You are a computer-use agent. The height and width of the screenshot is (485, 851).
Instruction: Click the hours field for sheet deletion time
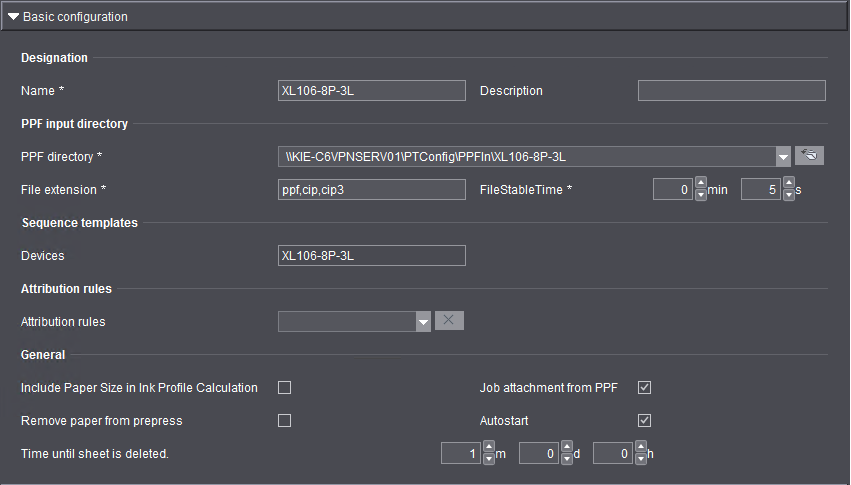pyautogui.click(x=613, y=453)
